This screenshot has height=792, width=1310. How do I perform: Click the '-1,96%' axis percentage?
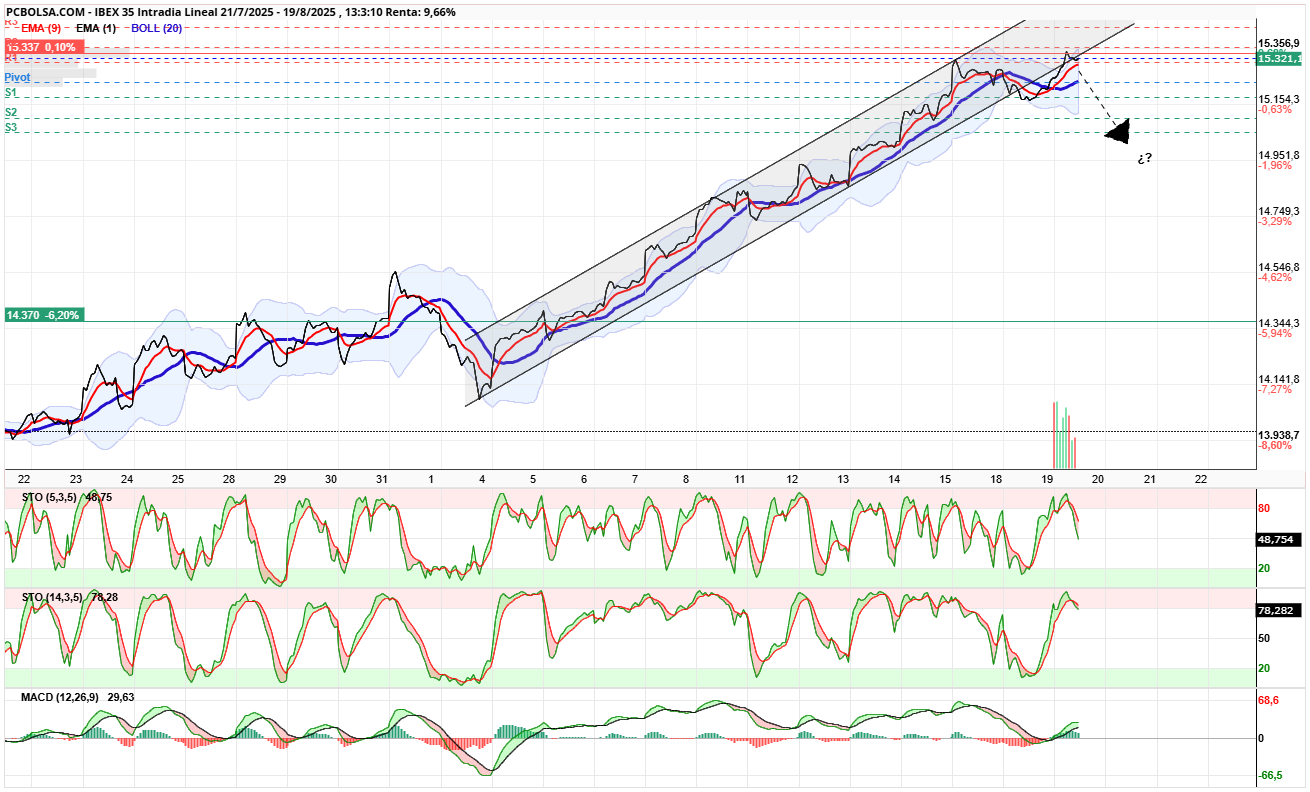pos(1274,165)
